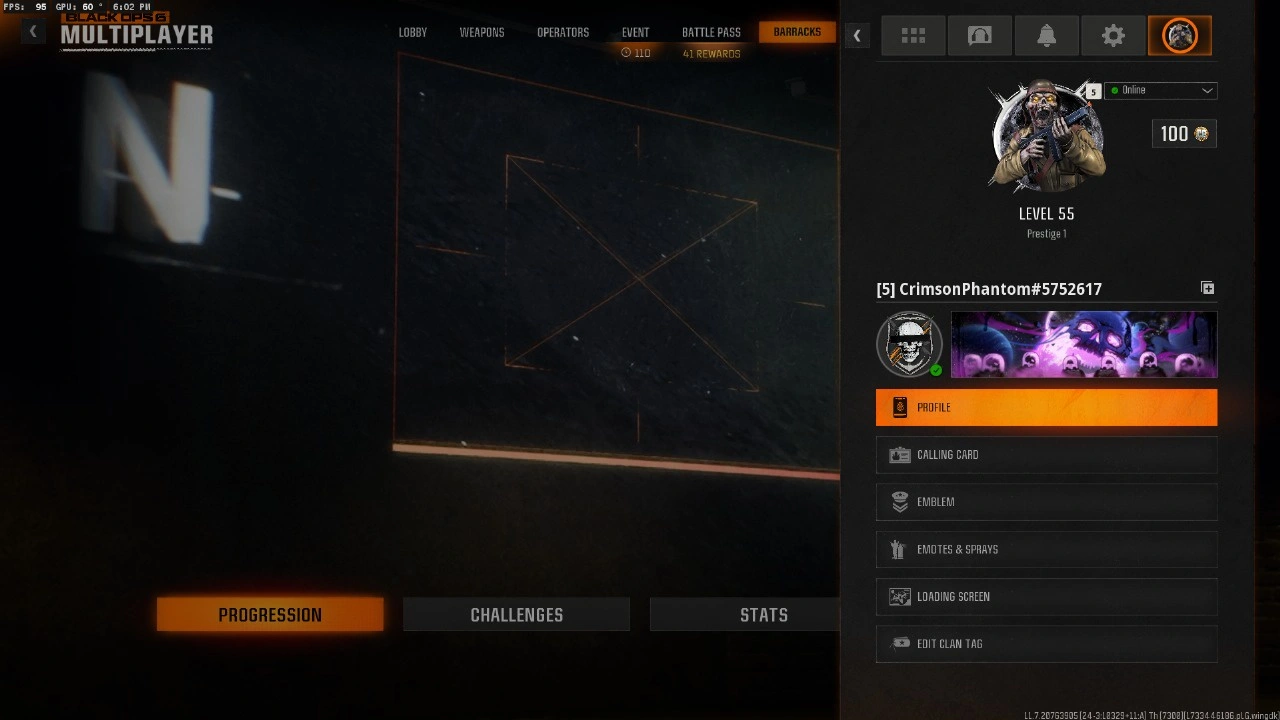
Task: Open the headset social panel icon
Action: 980,36
